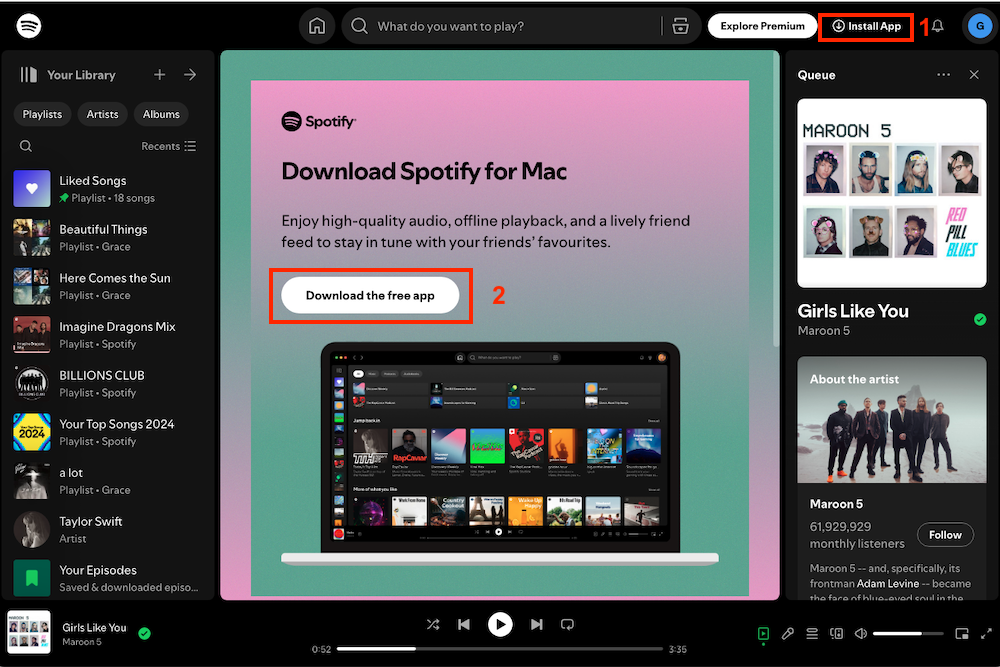1000x667 pixels.
Task: Click Girls Like You title in Queue panel
Action: point(853,311)
